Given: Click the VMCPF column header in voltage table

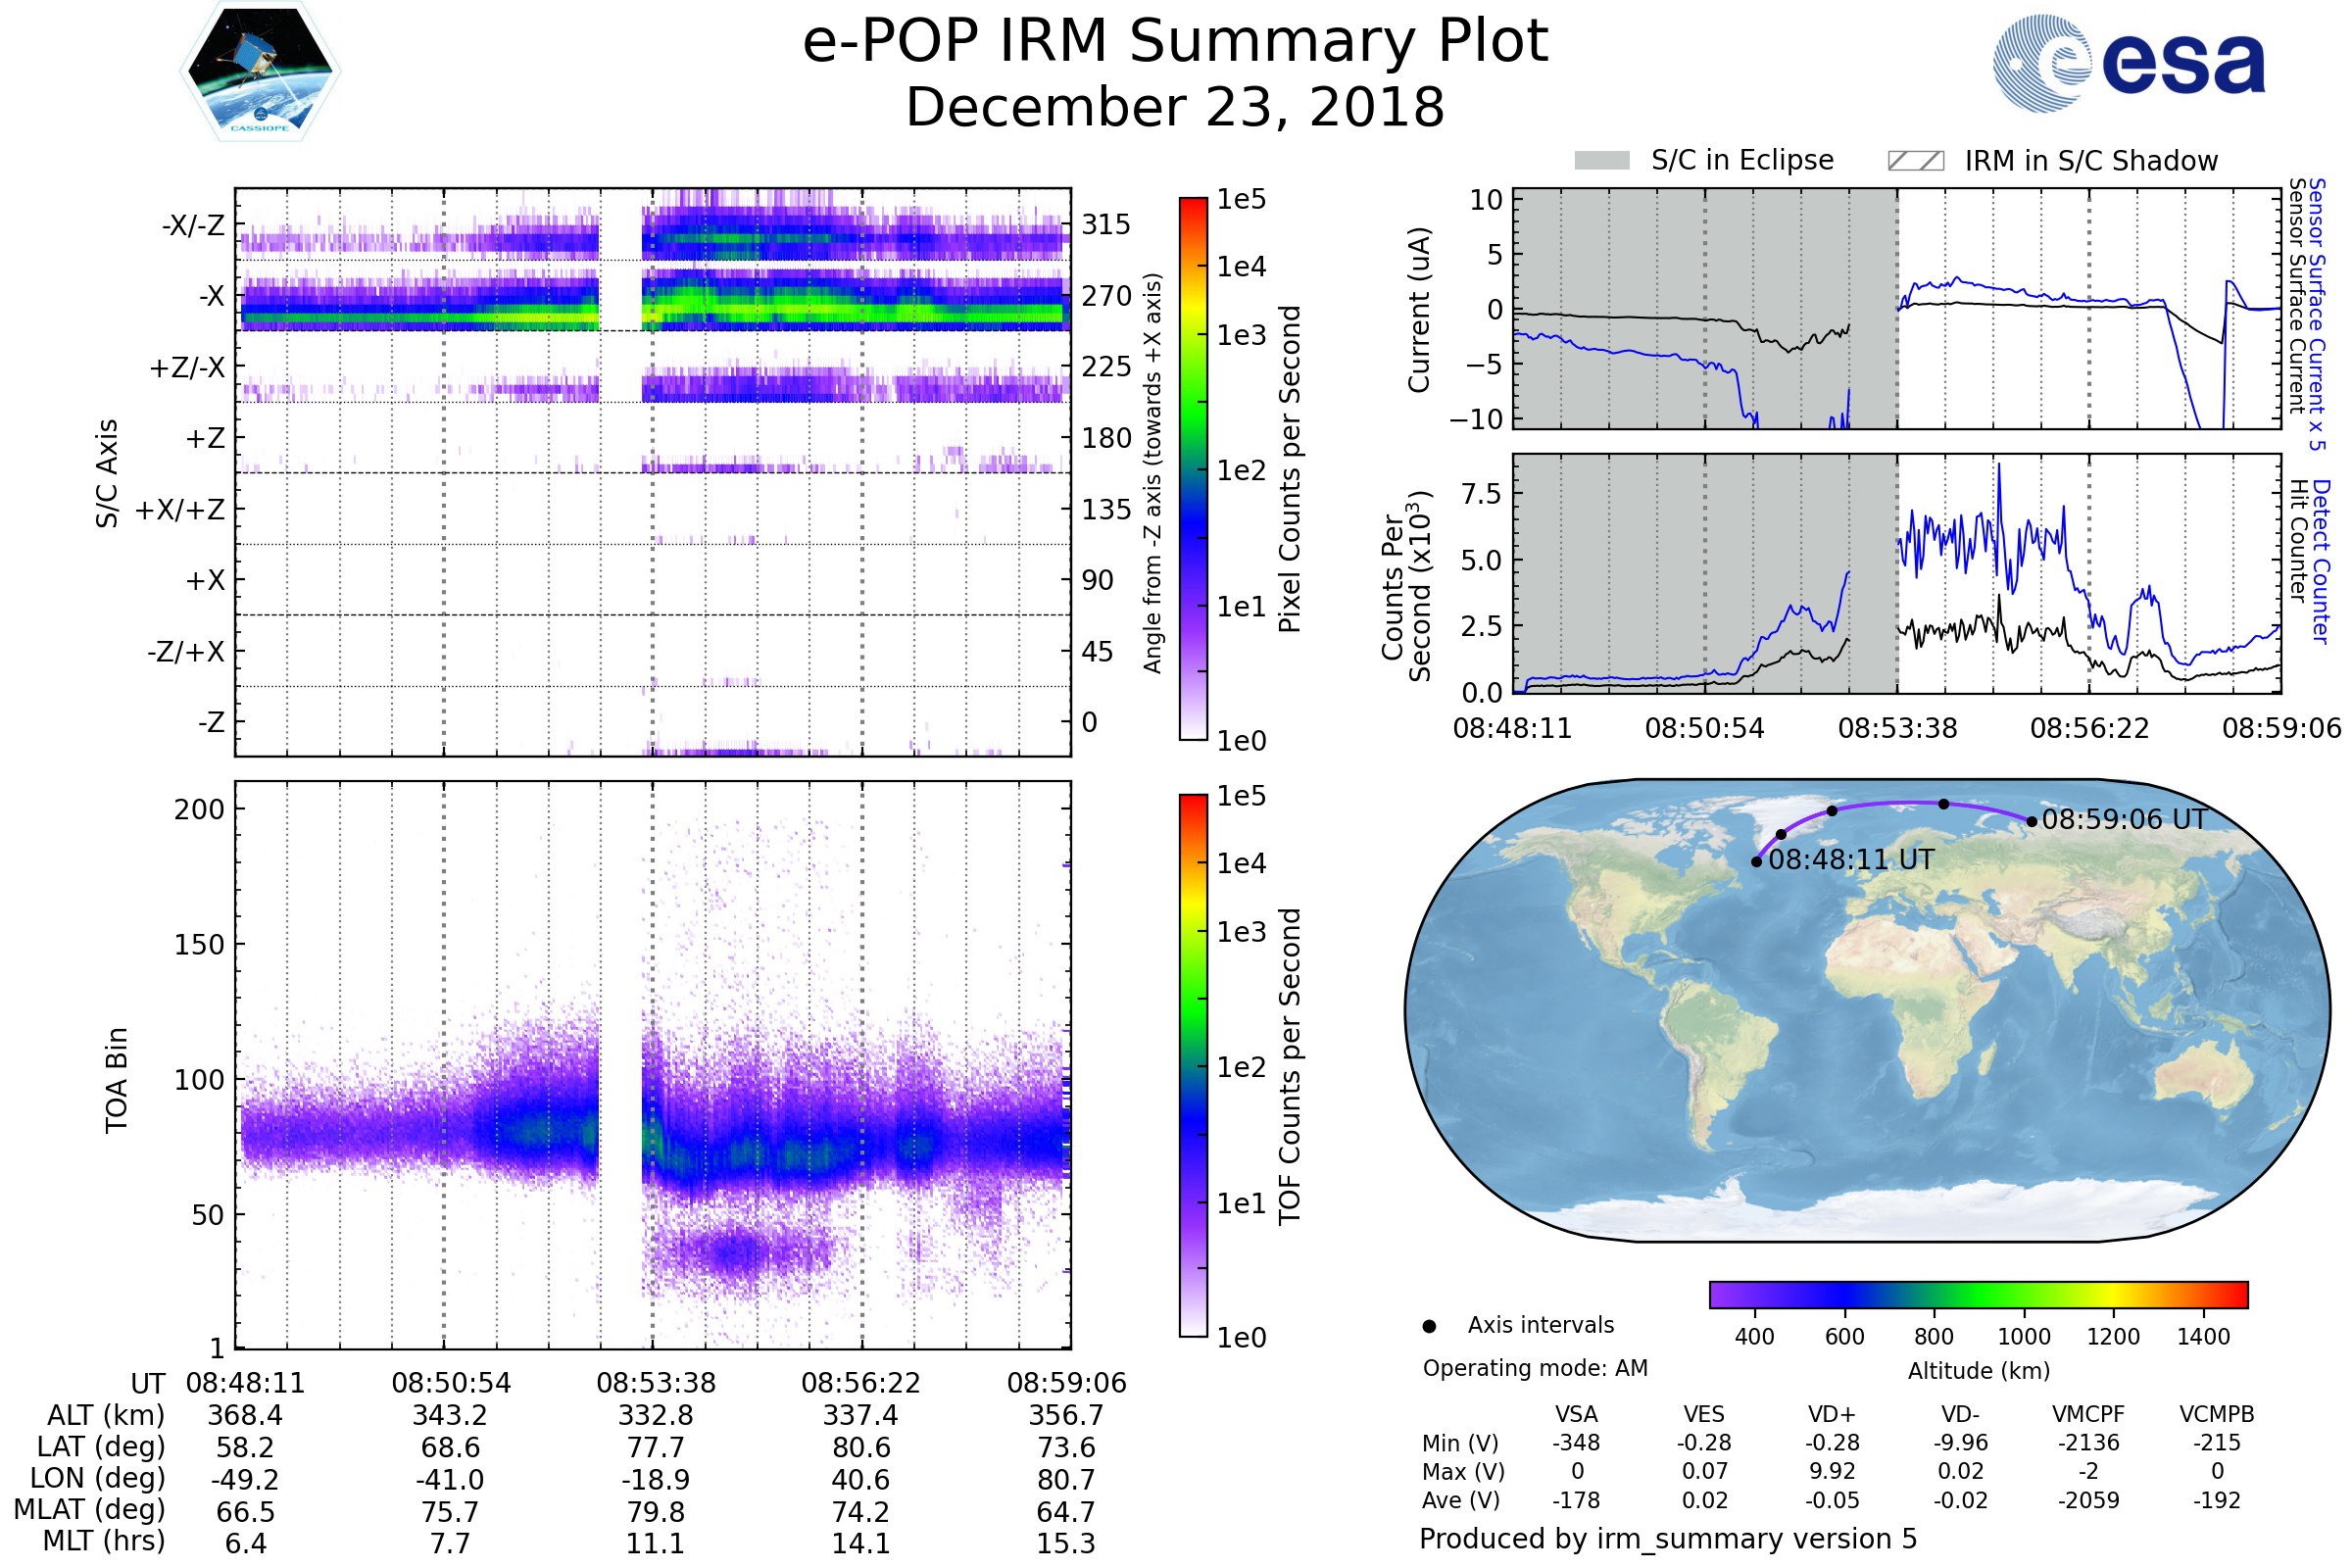Looking at the screenshot, I should [2088, 1414].
